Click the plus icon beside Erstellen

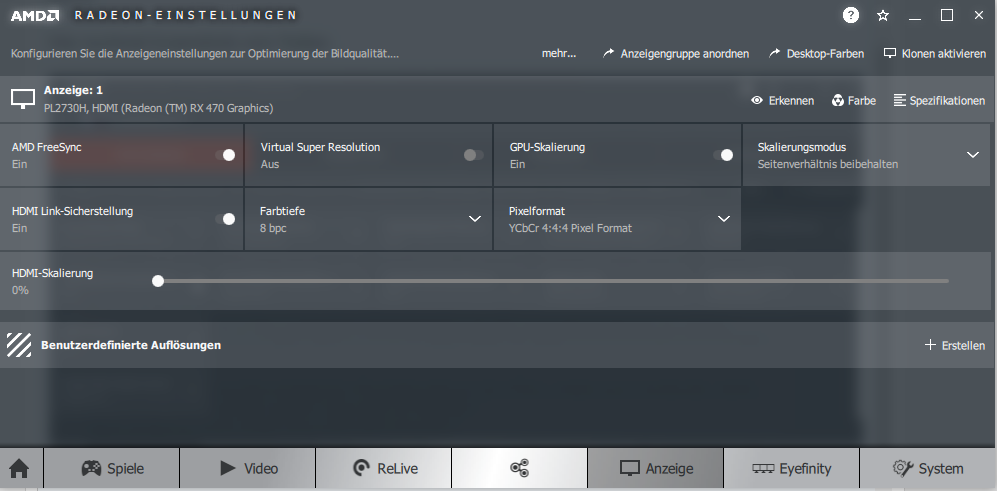(930, 345)
